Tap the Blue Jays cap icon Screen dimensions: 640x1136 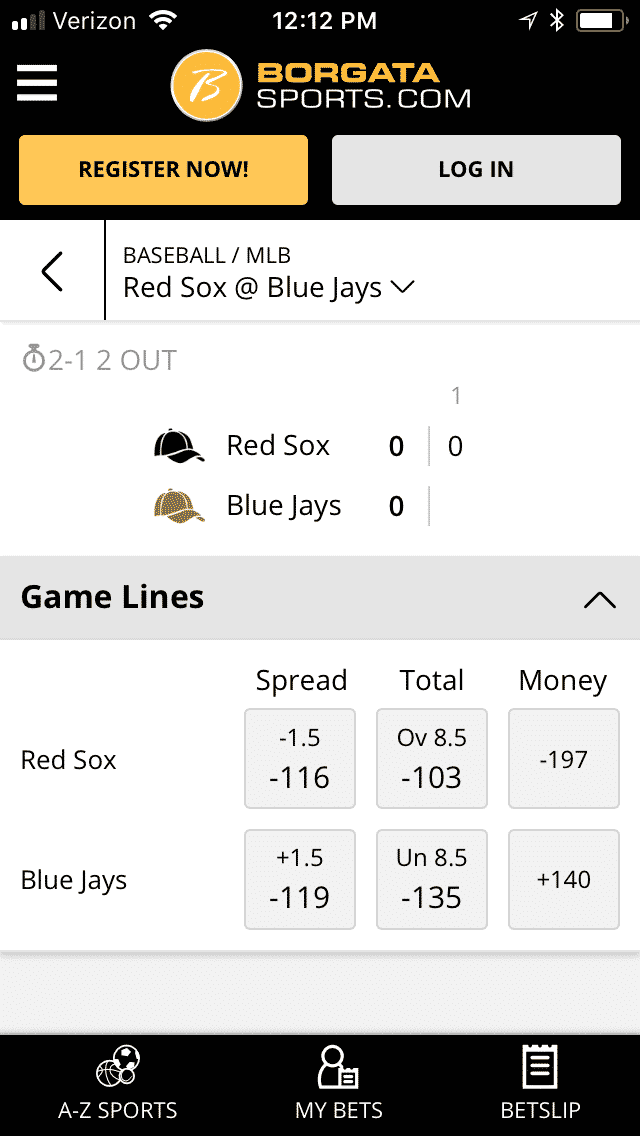click(x=179, y=506)
